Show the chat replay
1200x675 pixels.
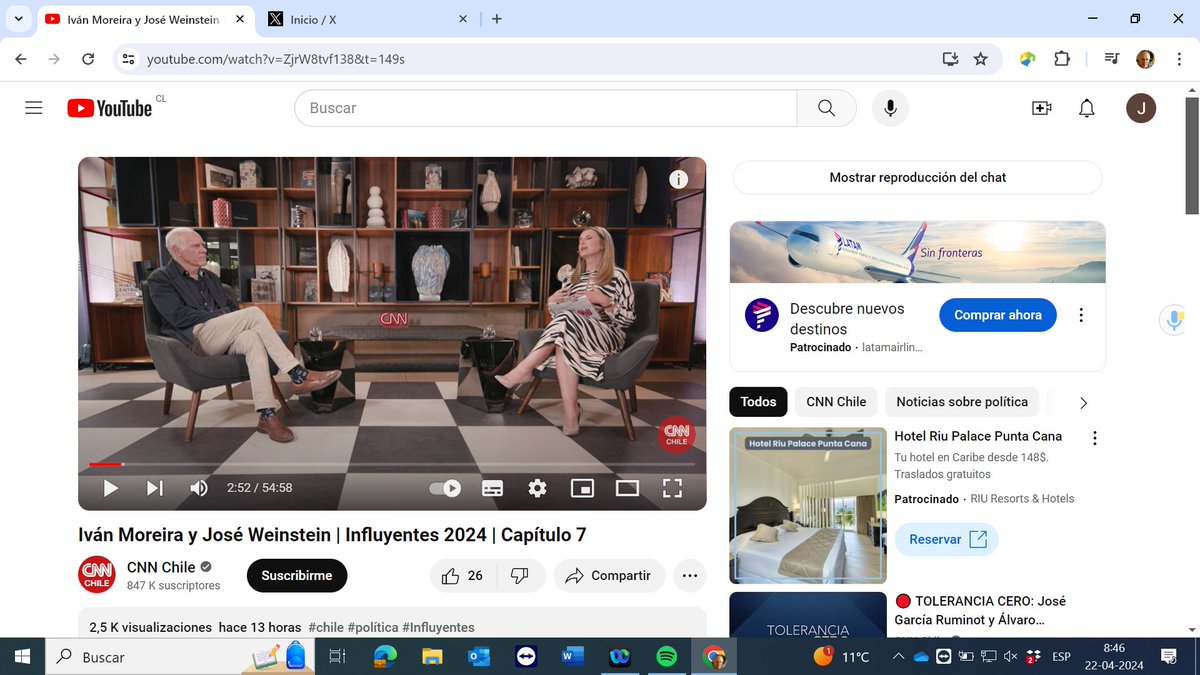tap(918, 177)
